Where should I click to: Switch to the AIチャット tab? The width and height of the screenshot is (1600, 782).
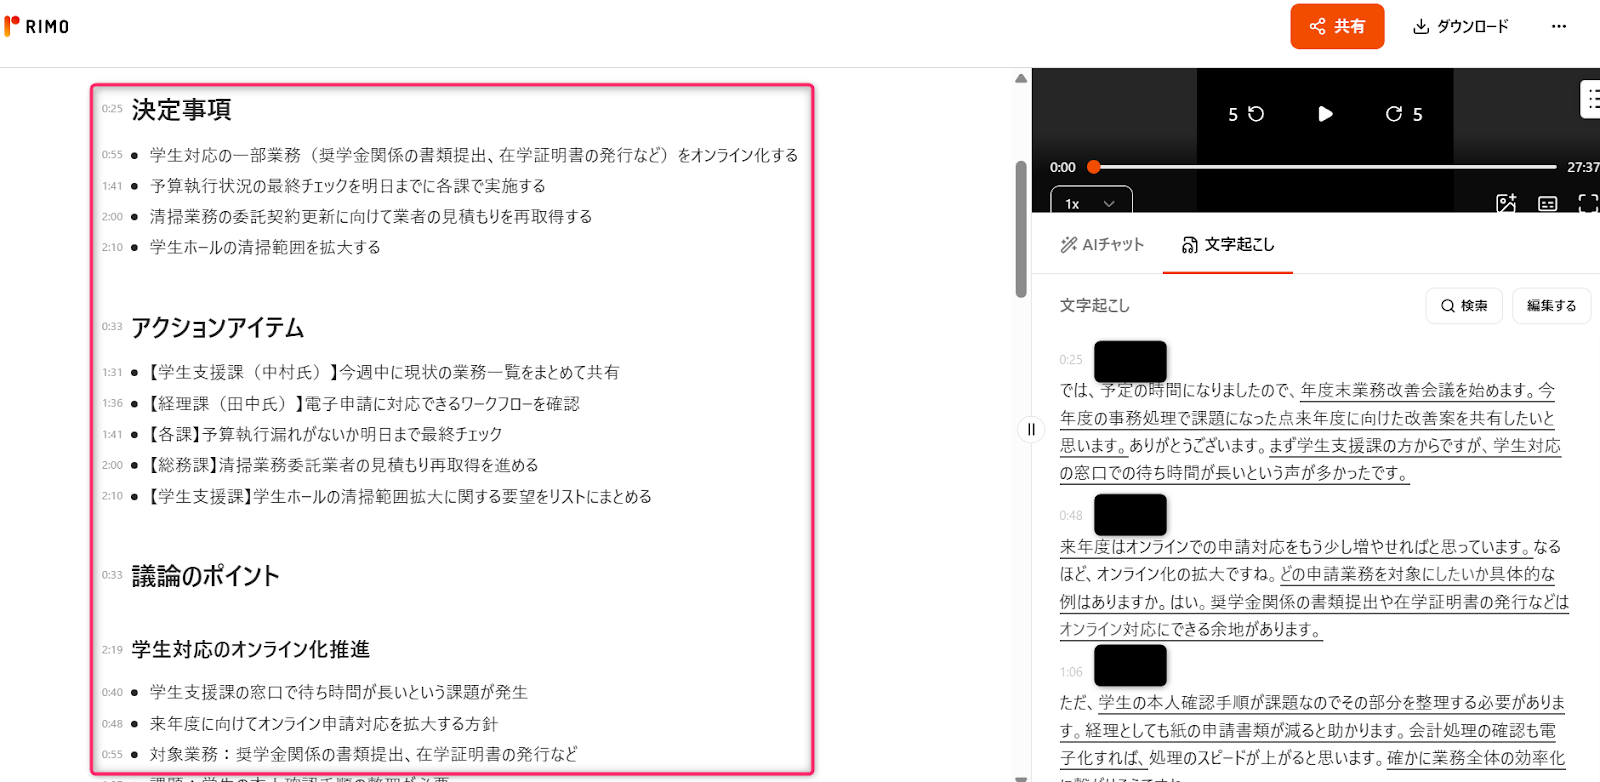(x=1102, y=244)
